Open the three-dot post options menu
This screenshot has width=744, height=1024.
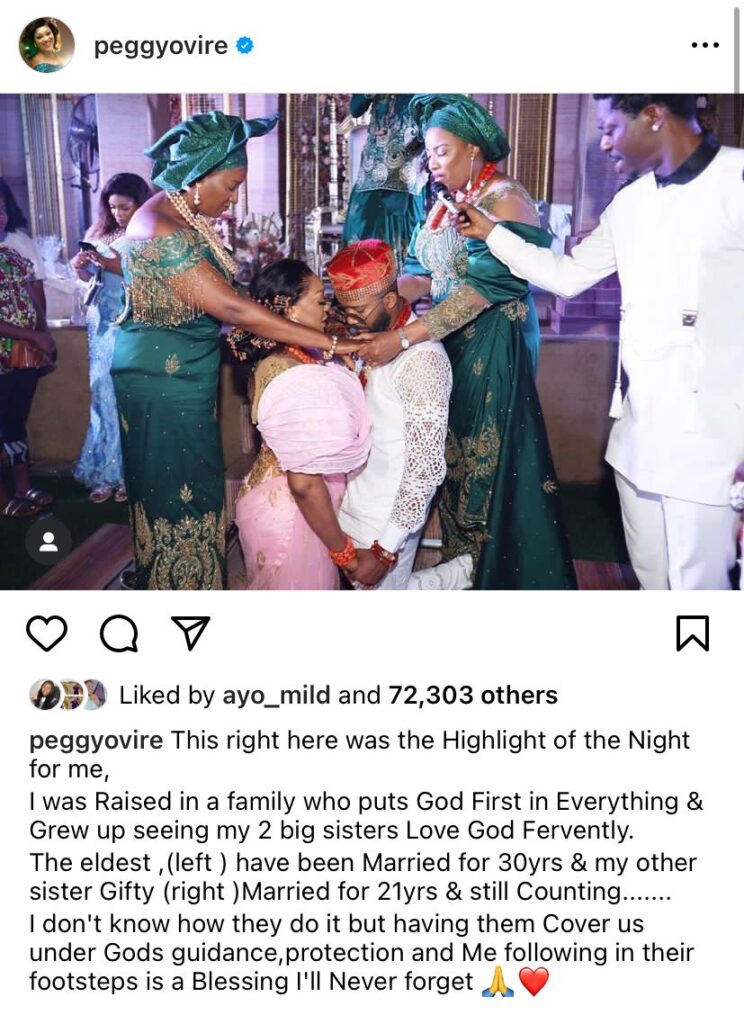[705, 46]
